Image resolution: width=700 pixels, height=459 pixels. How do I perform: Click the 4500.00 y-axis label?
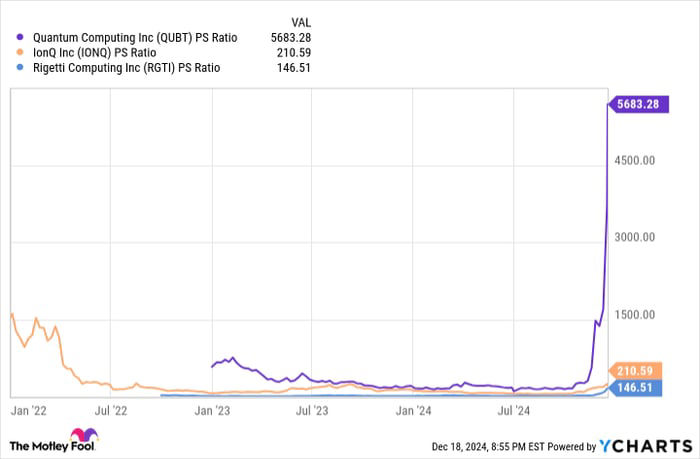(634, 160)
